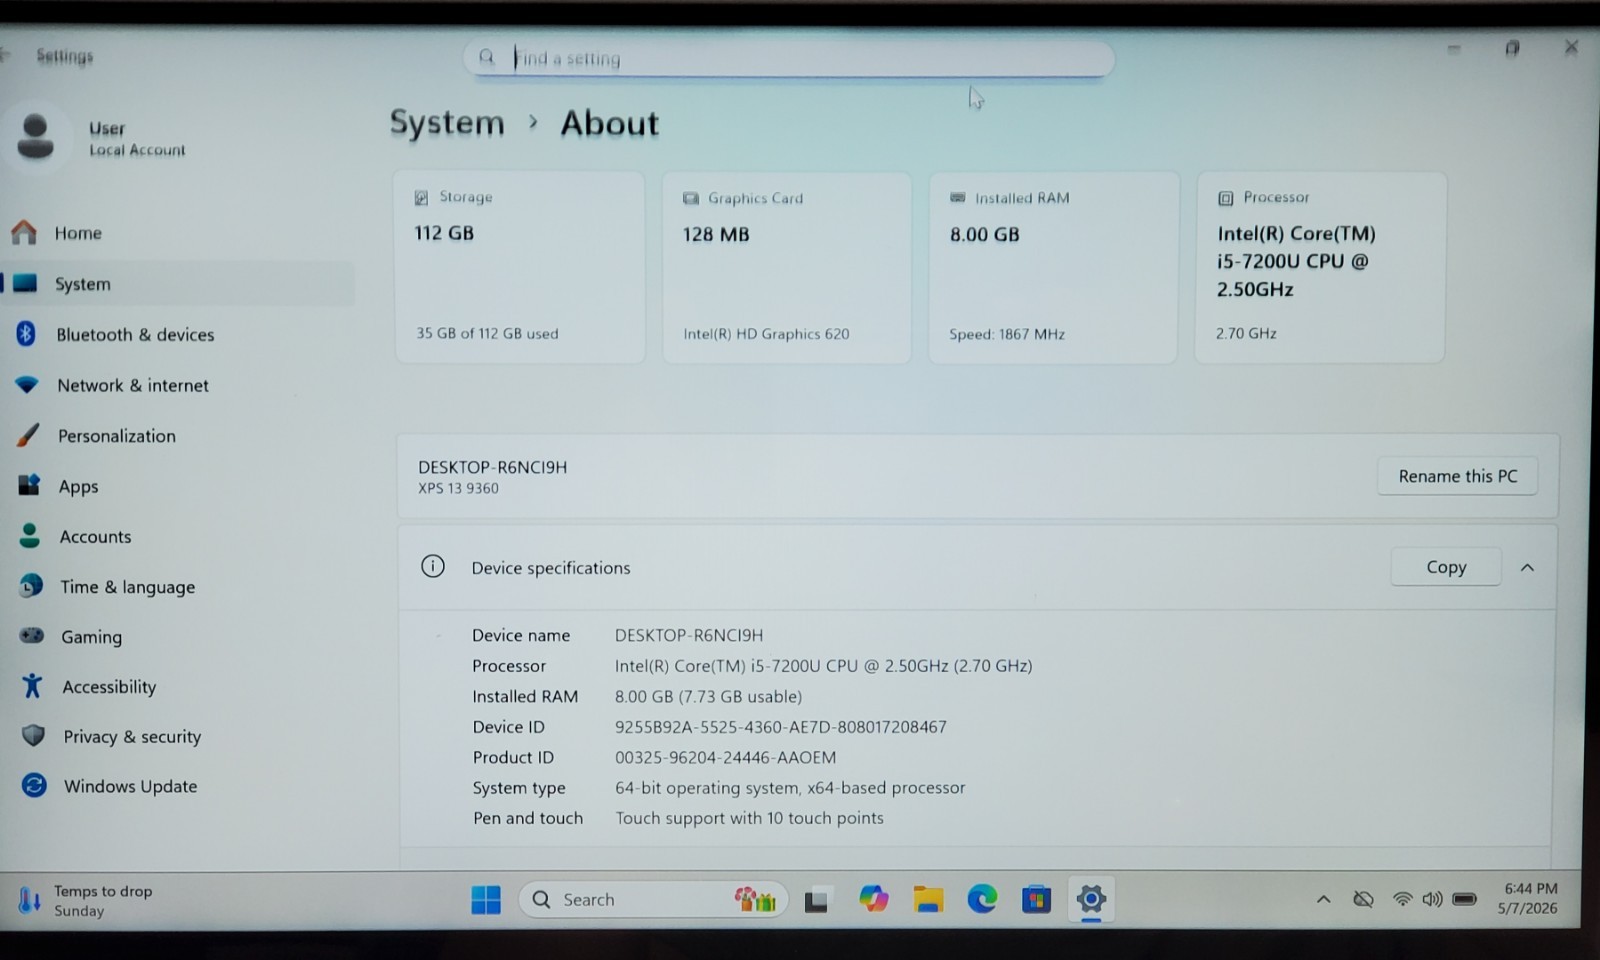Launch Microsoft Edge from the taskbar
The height and width of the screenshot is (960, 1600).
click(x=982, y=899)
